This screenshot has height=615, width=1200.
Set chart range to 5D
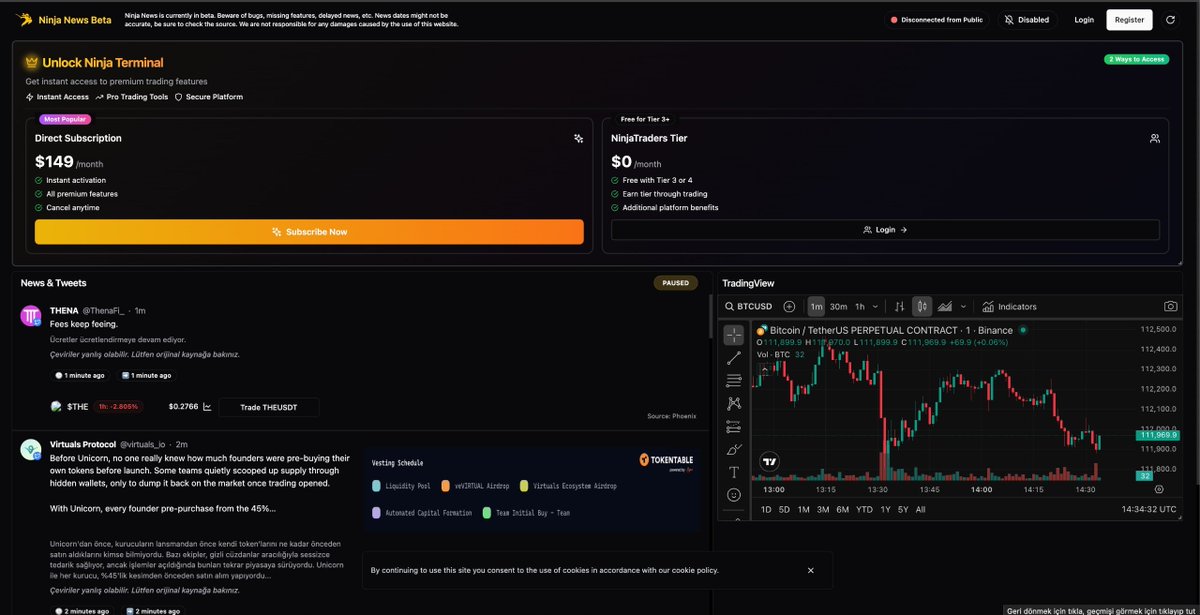[784, 509]
